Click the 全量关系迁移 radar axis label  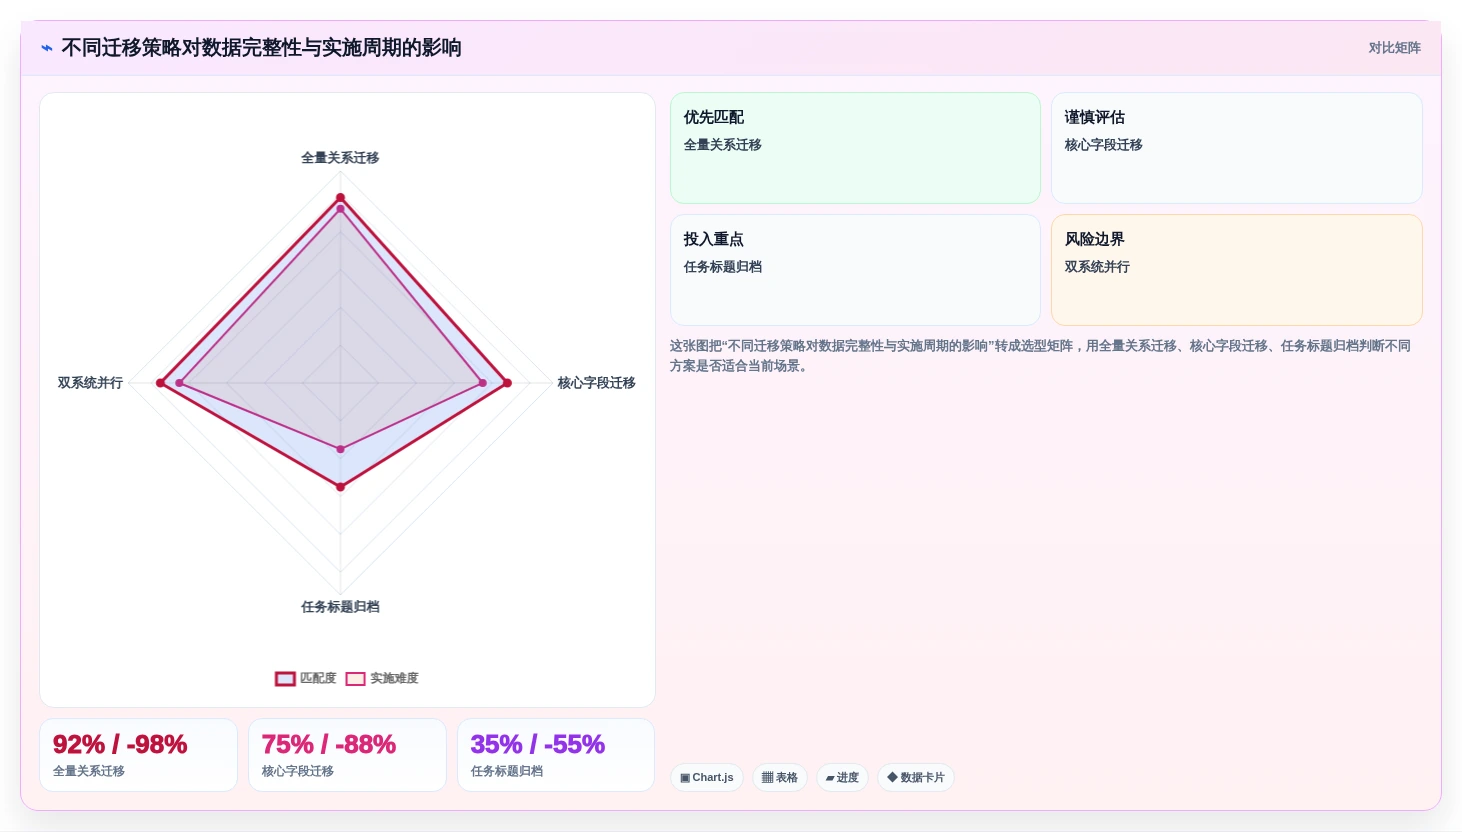340,158
